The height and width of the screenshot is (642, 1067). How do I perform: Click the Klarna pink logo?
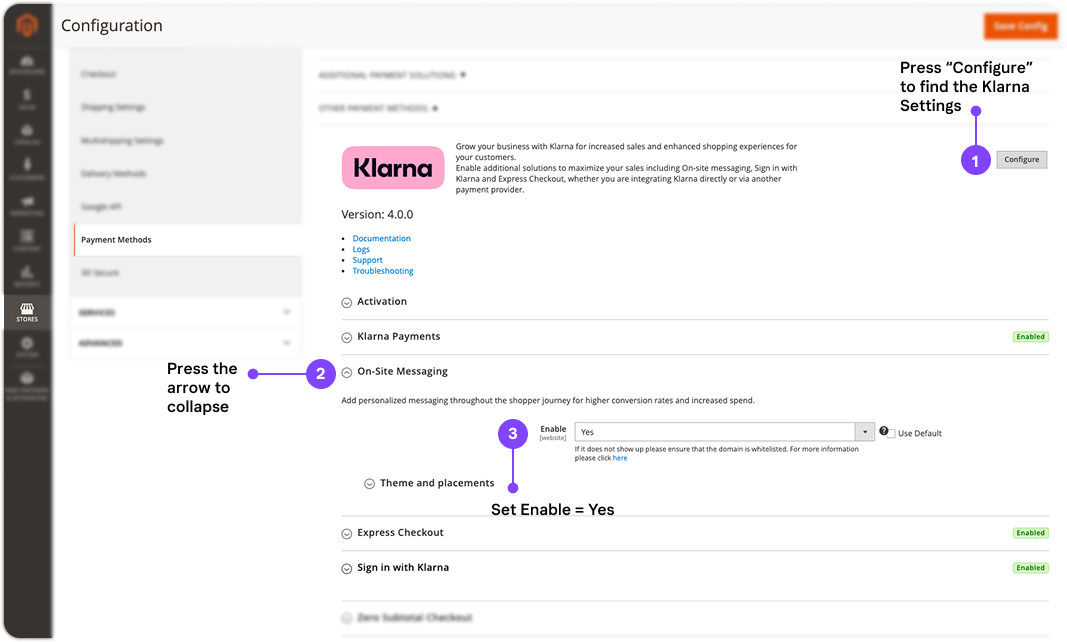[x=393, y=168]
